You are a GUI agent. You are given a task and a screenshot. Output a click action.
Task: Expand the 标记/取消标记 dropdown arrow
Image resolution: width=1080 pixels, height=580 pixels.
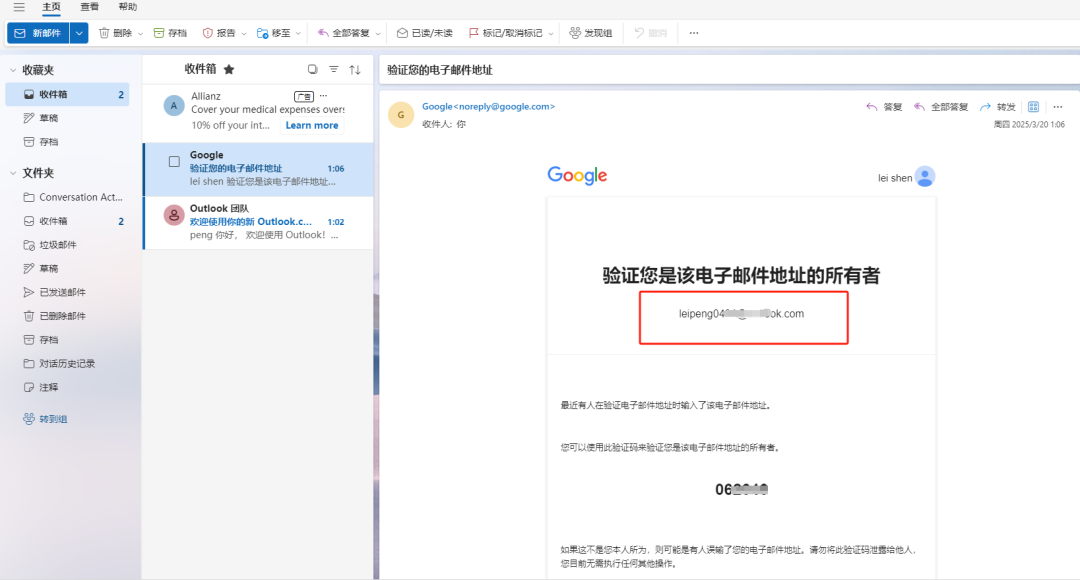click(x=551, y=33)
